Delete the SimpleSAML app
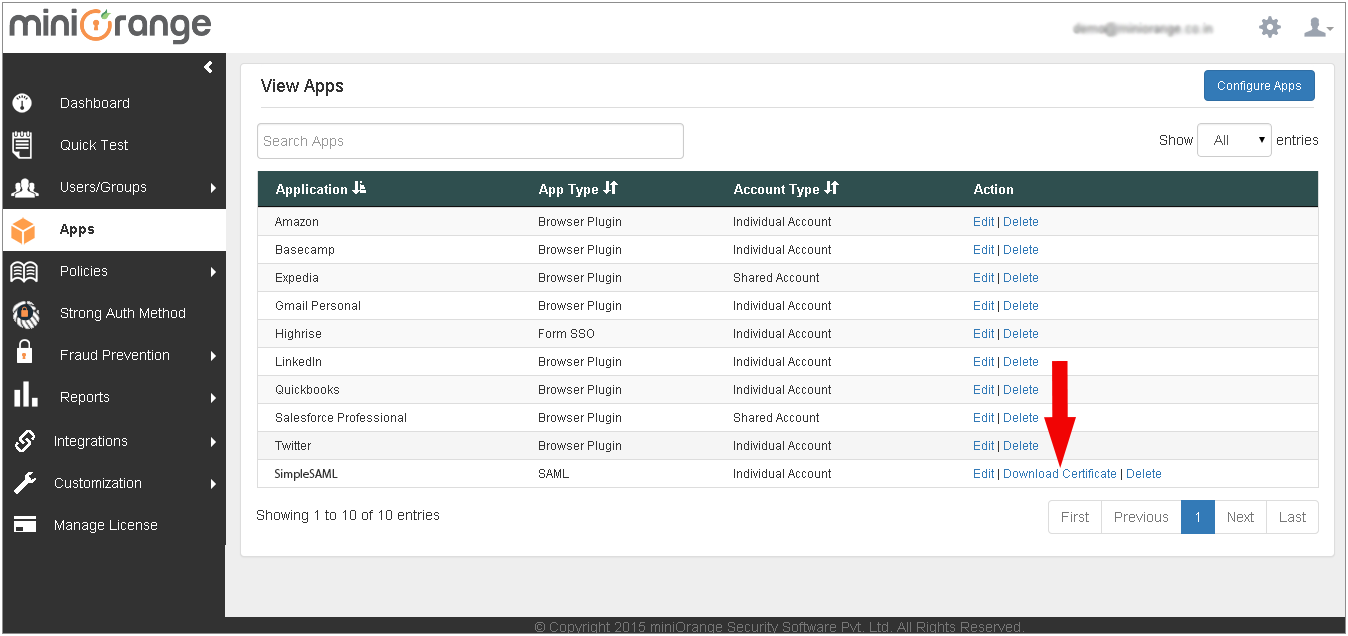 1144,474
